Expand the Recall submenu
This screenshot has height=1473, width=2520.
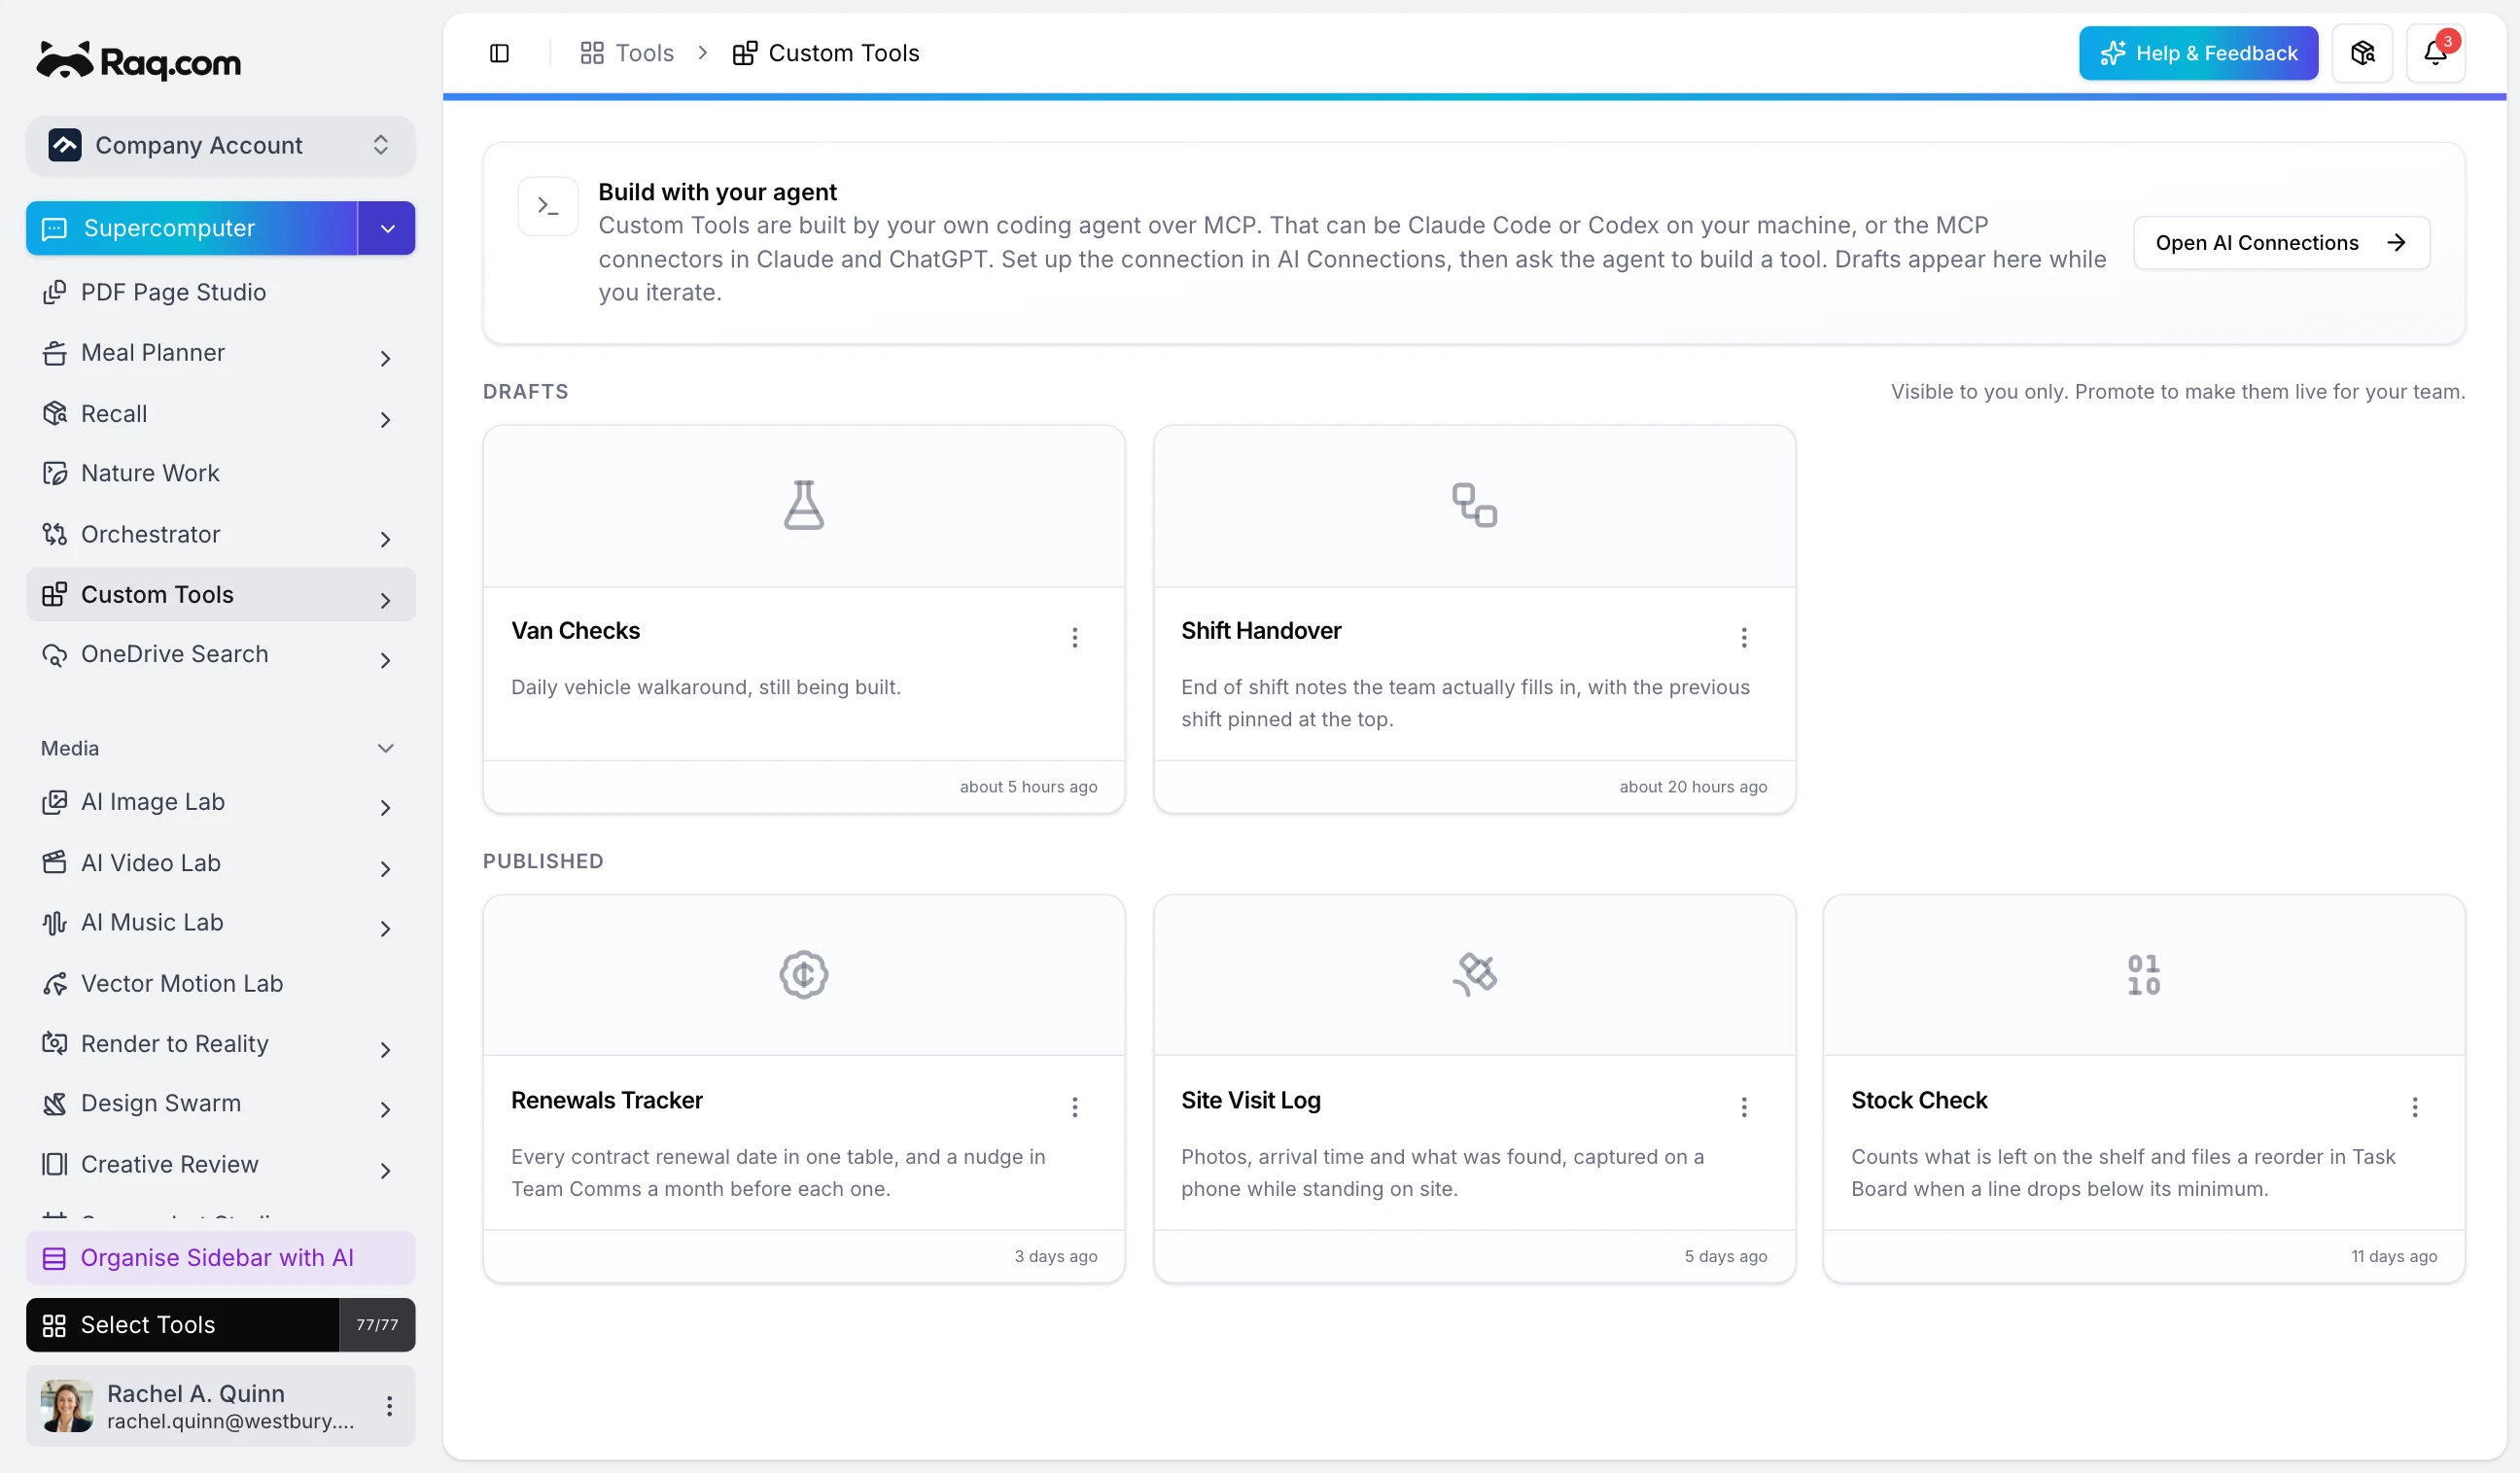[385, 418]
